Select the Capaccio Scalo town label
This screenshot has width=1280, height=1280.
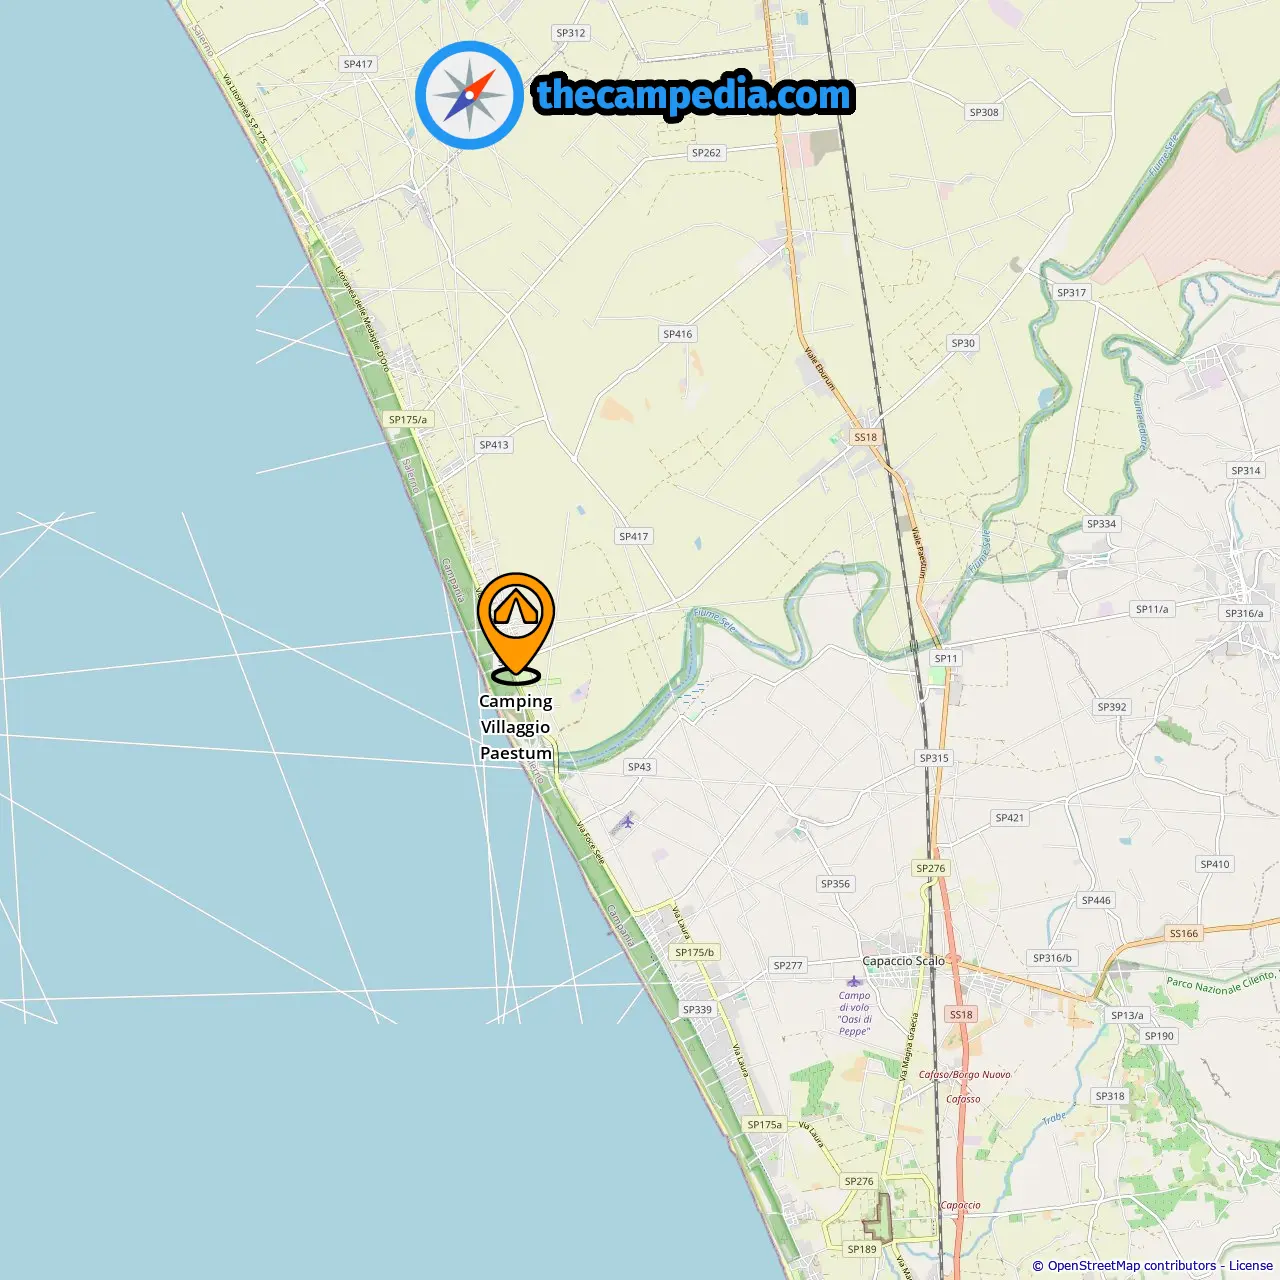pos(903,961)
